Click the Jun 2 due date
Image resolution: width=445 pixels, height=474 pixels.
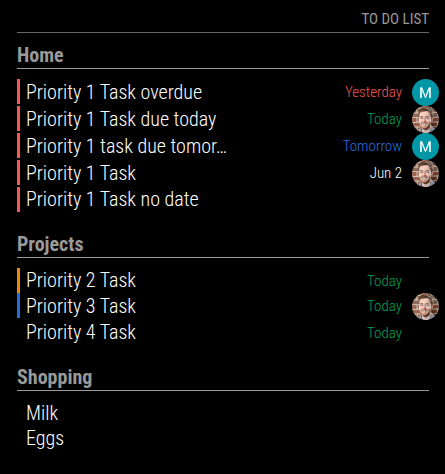[x=386, y=173]
